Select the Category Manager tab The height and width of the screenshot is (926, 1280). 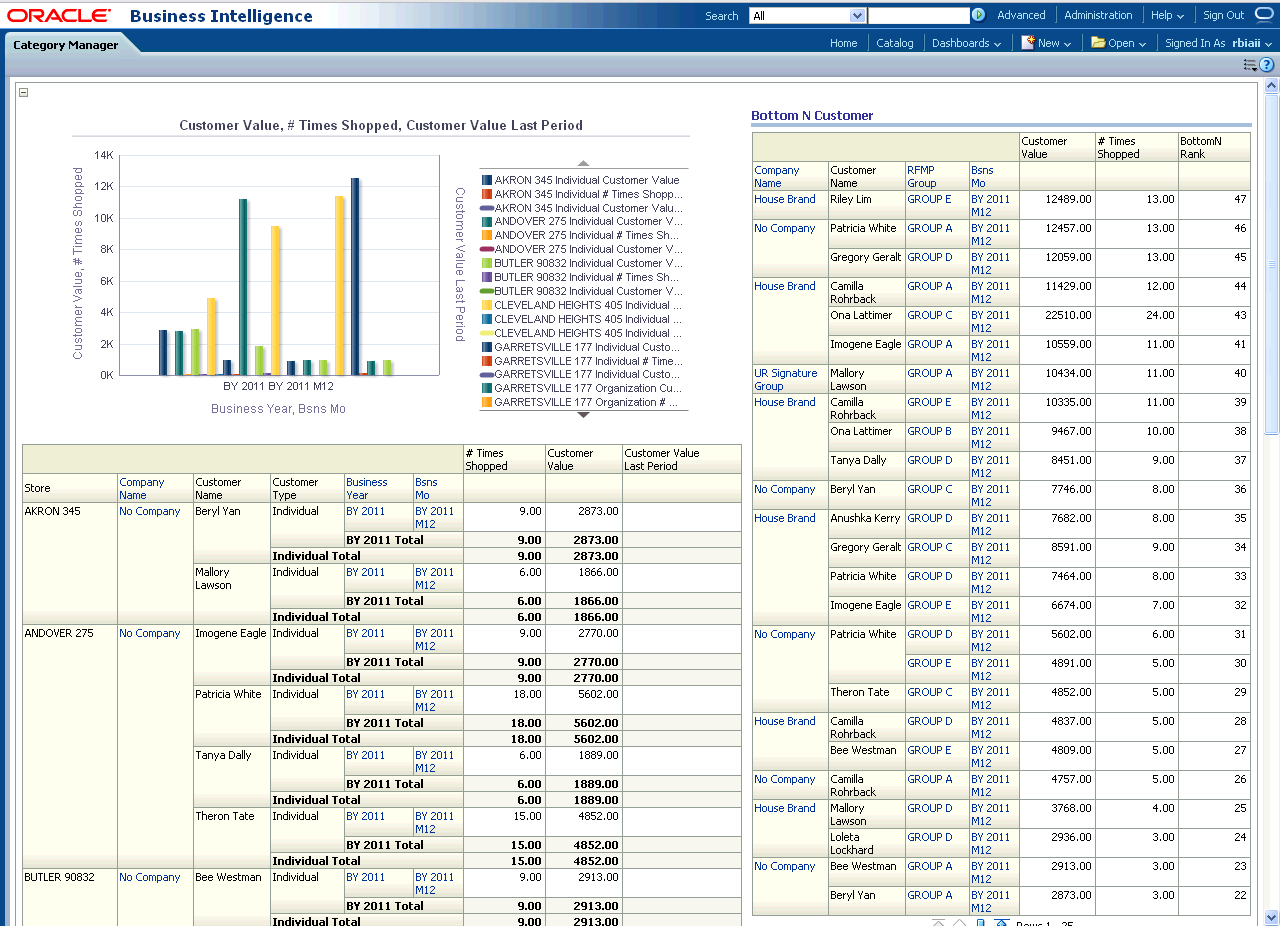pos(66,45)
